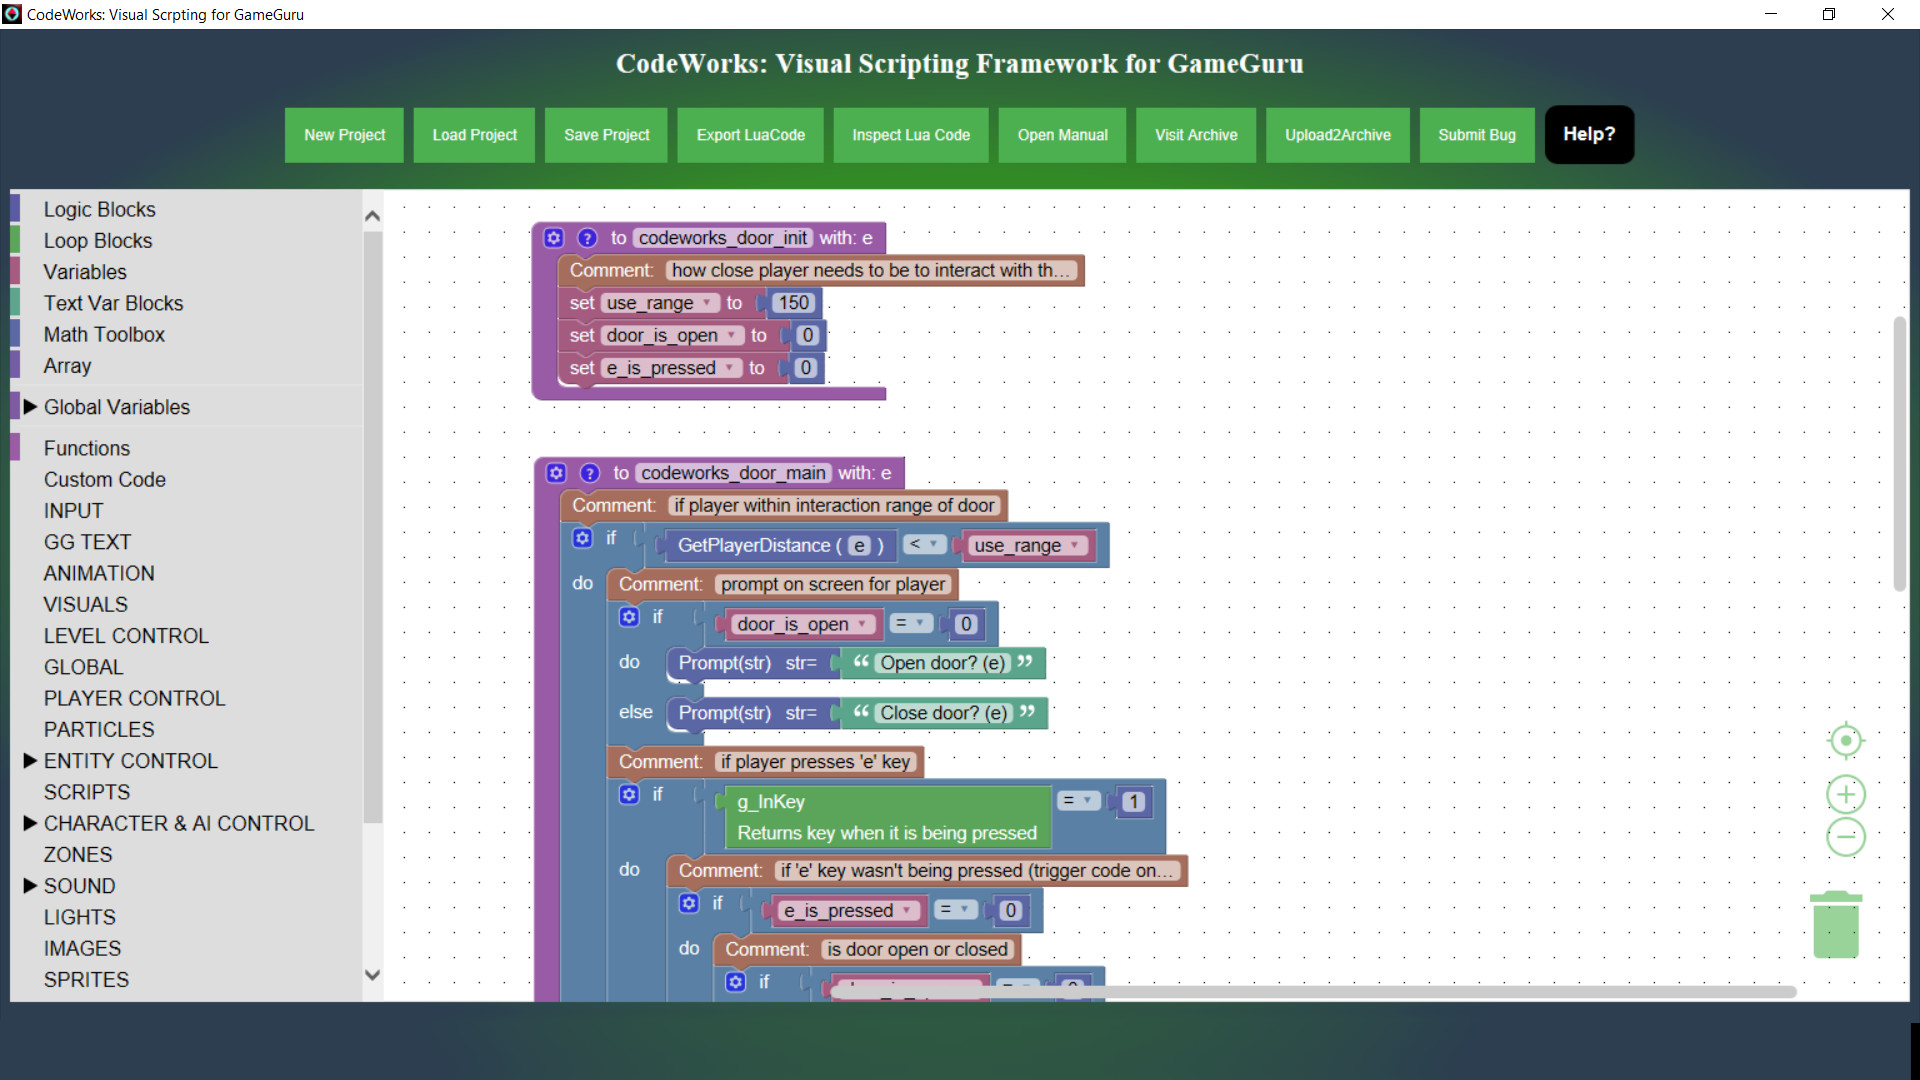Click the gear icon on inner if e_is_pressed block
Image resolution: width=1920 pixels, height=1080 pixels.
click(x=687, y=910)
